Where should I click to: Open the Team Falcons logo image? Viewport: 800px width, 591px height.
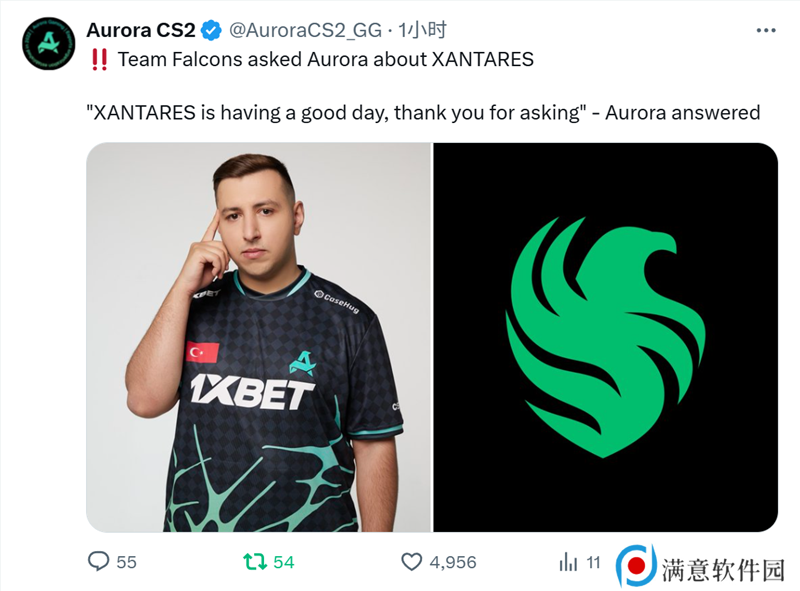pyautogui.click(x=606, y=337)
